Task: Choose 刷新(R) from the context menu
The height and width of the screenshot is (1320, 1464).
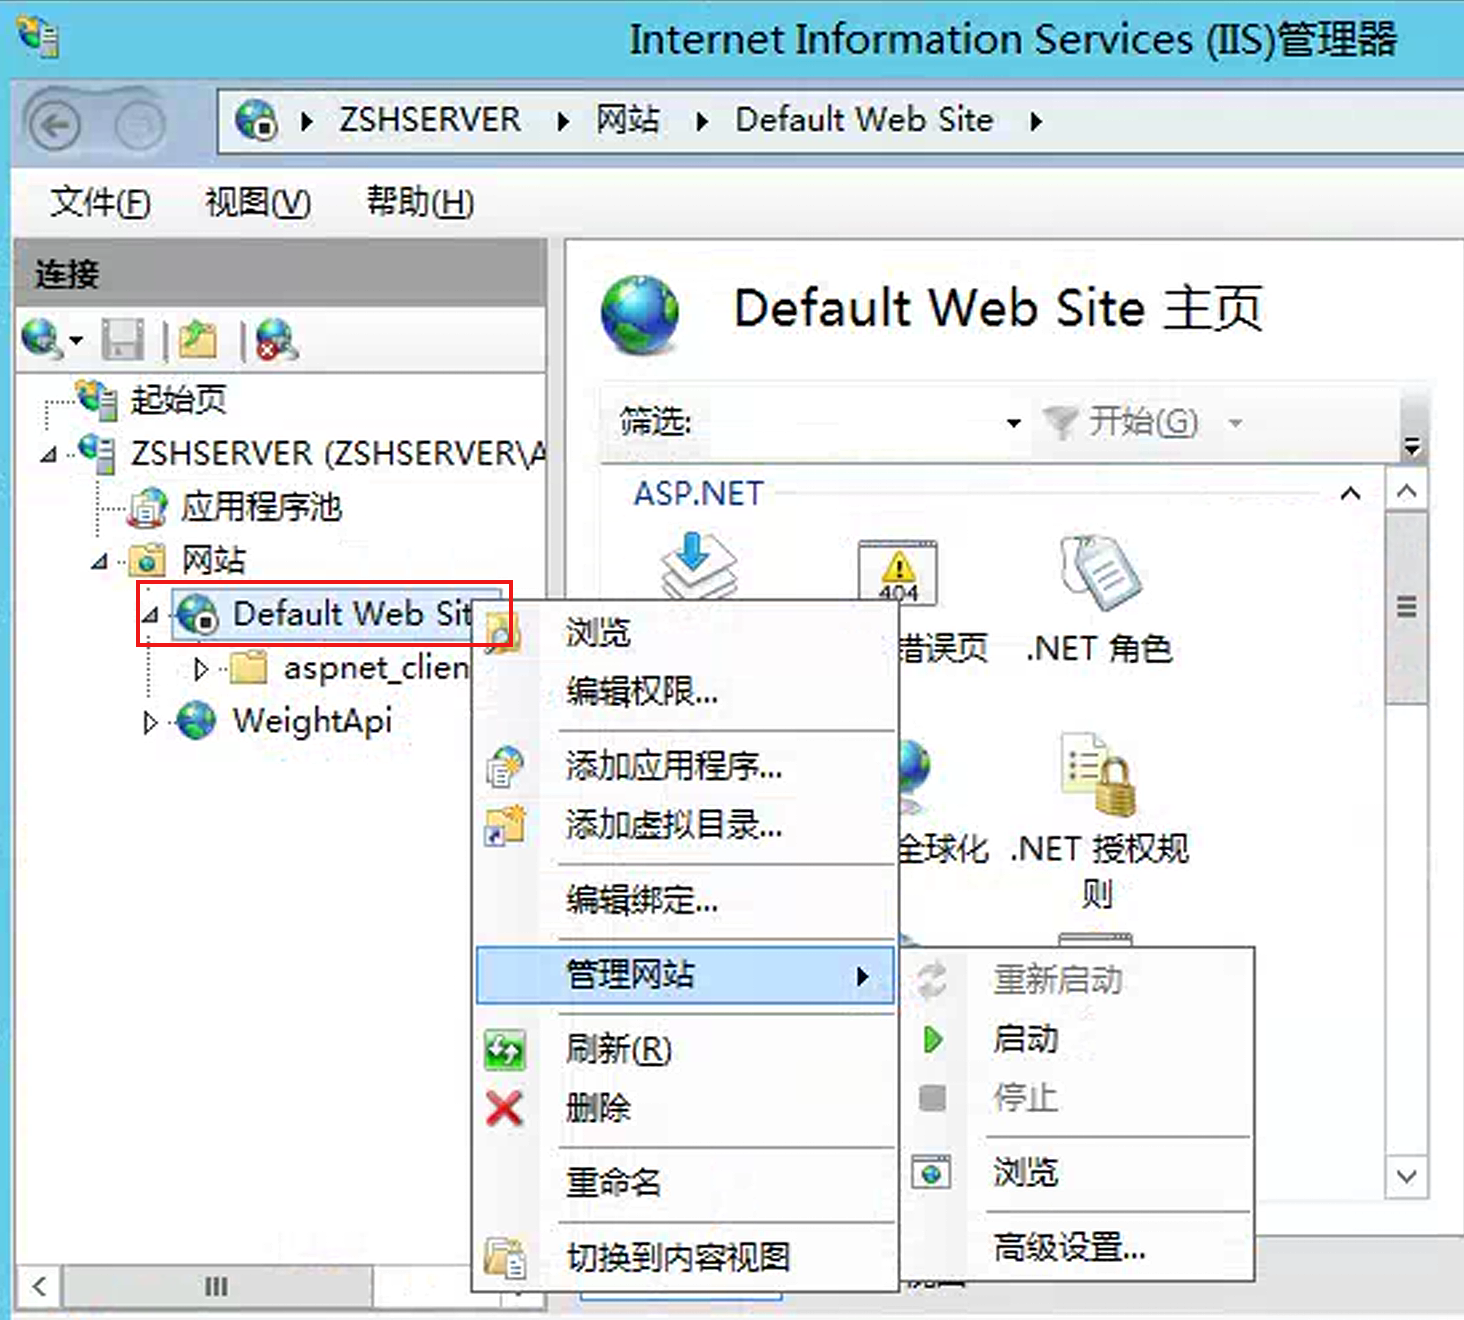Action: (x=686, y=1049)
